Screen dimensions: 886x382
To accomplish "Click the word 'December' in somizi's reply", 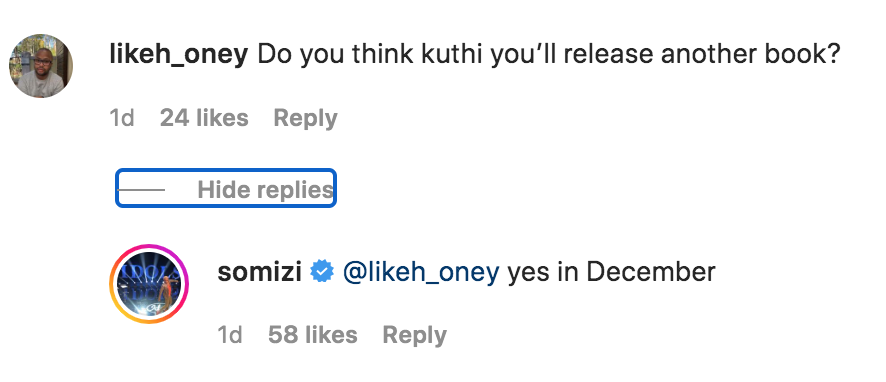I will [x=651, y=272].
